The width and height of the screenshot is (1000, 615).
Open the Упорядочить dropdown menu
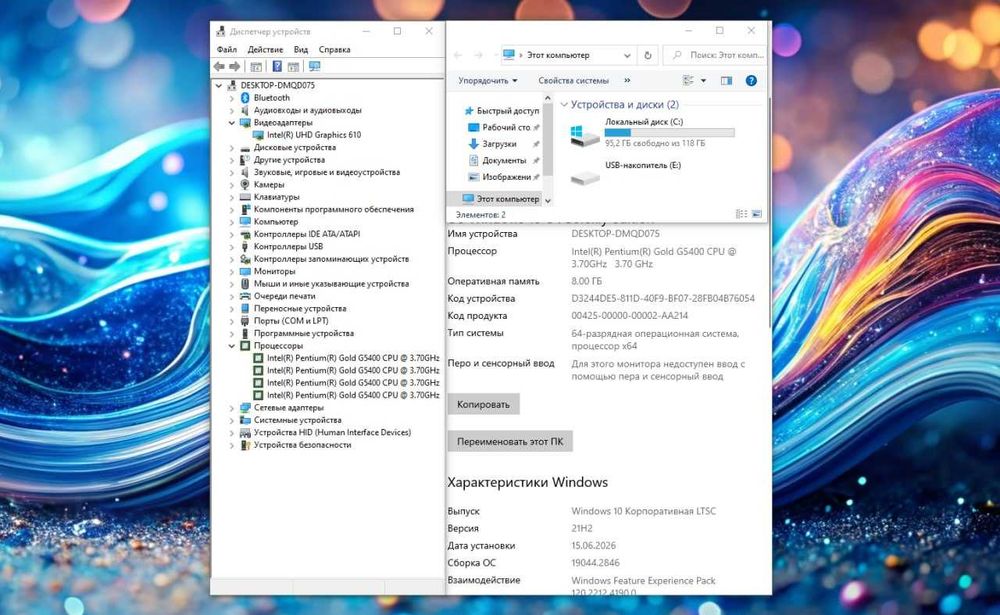pos(488,80)
